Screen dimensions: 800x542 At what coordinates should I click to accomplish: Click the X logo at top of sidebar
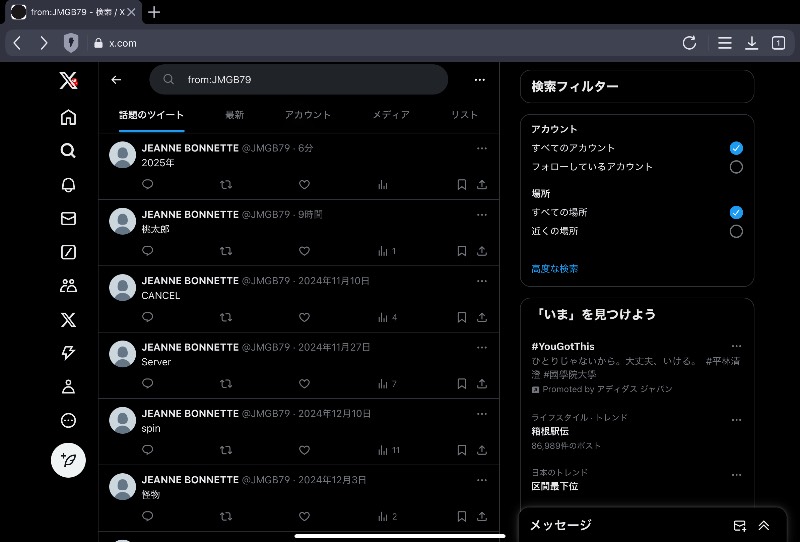68,80
